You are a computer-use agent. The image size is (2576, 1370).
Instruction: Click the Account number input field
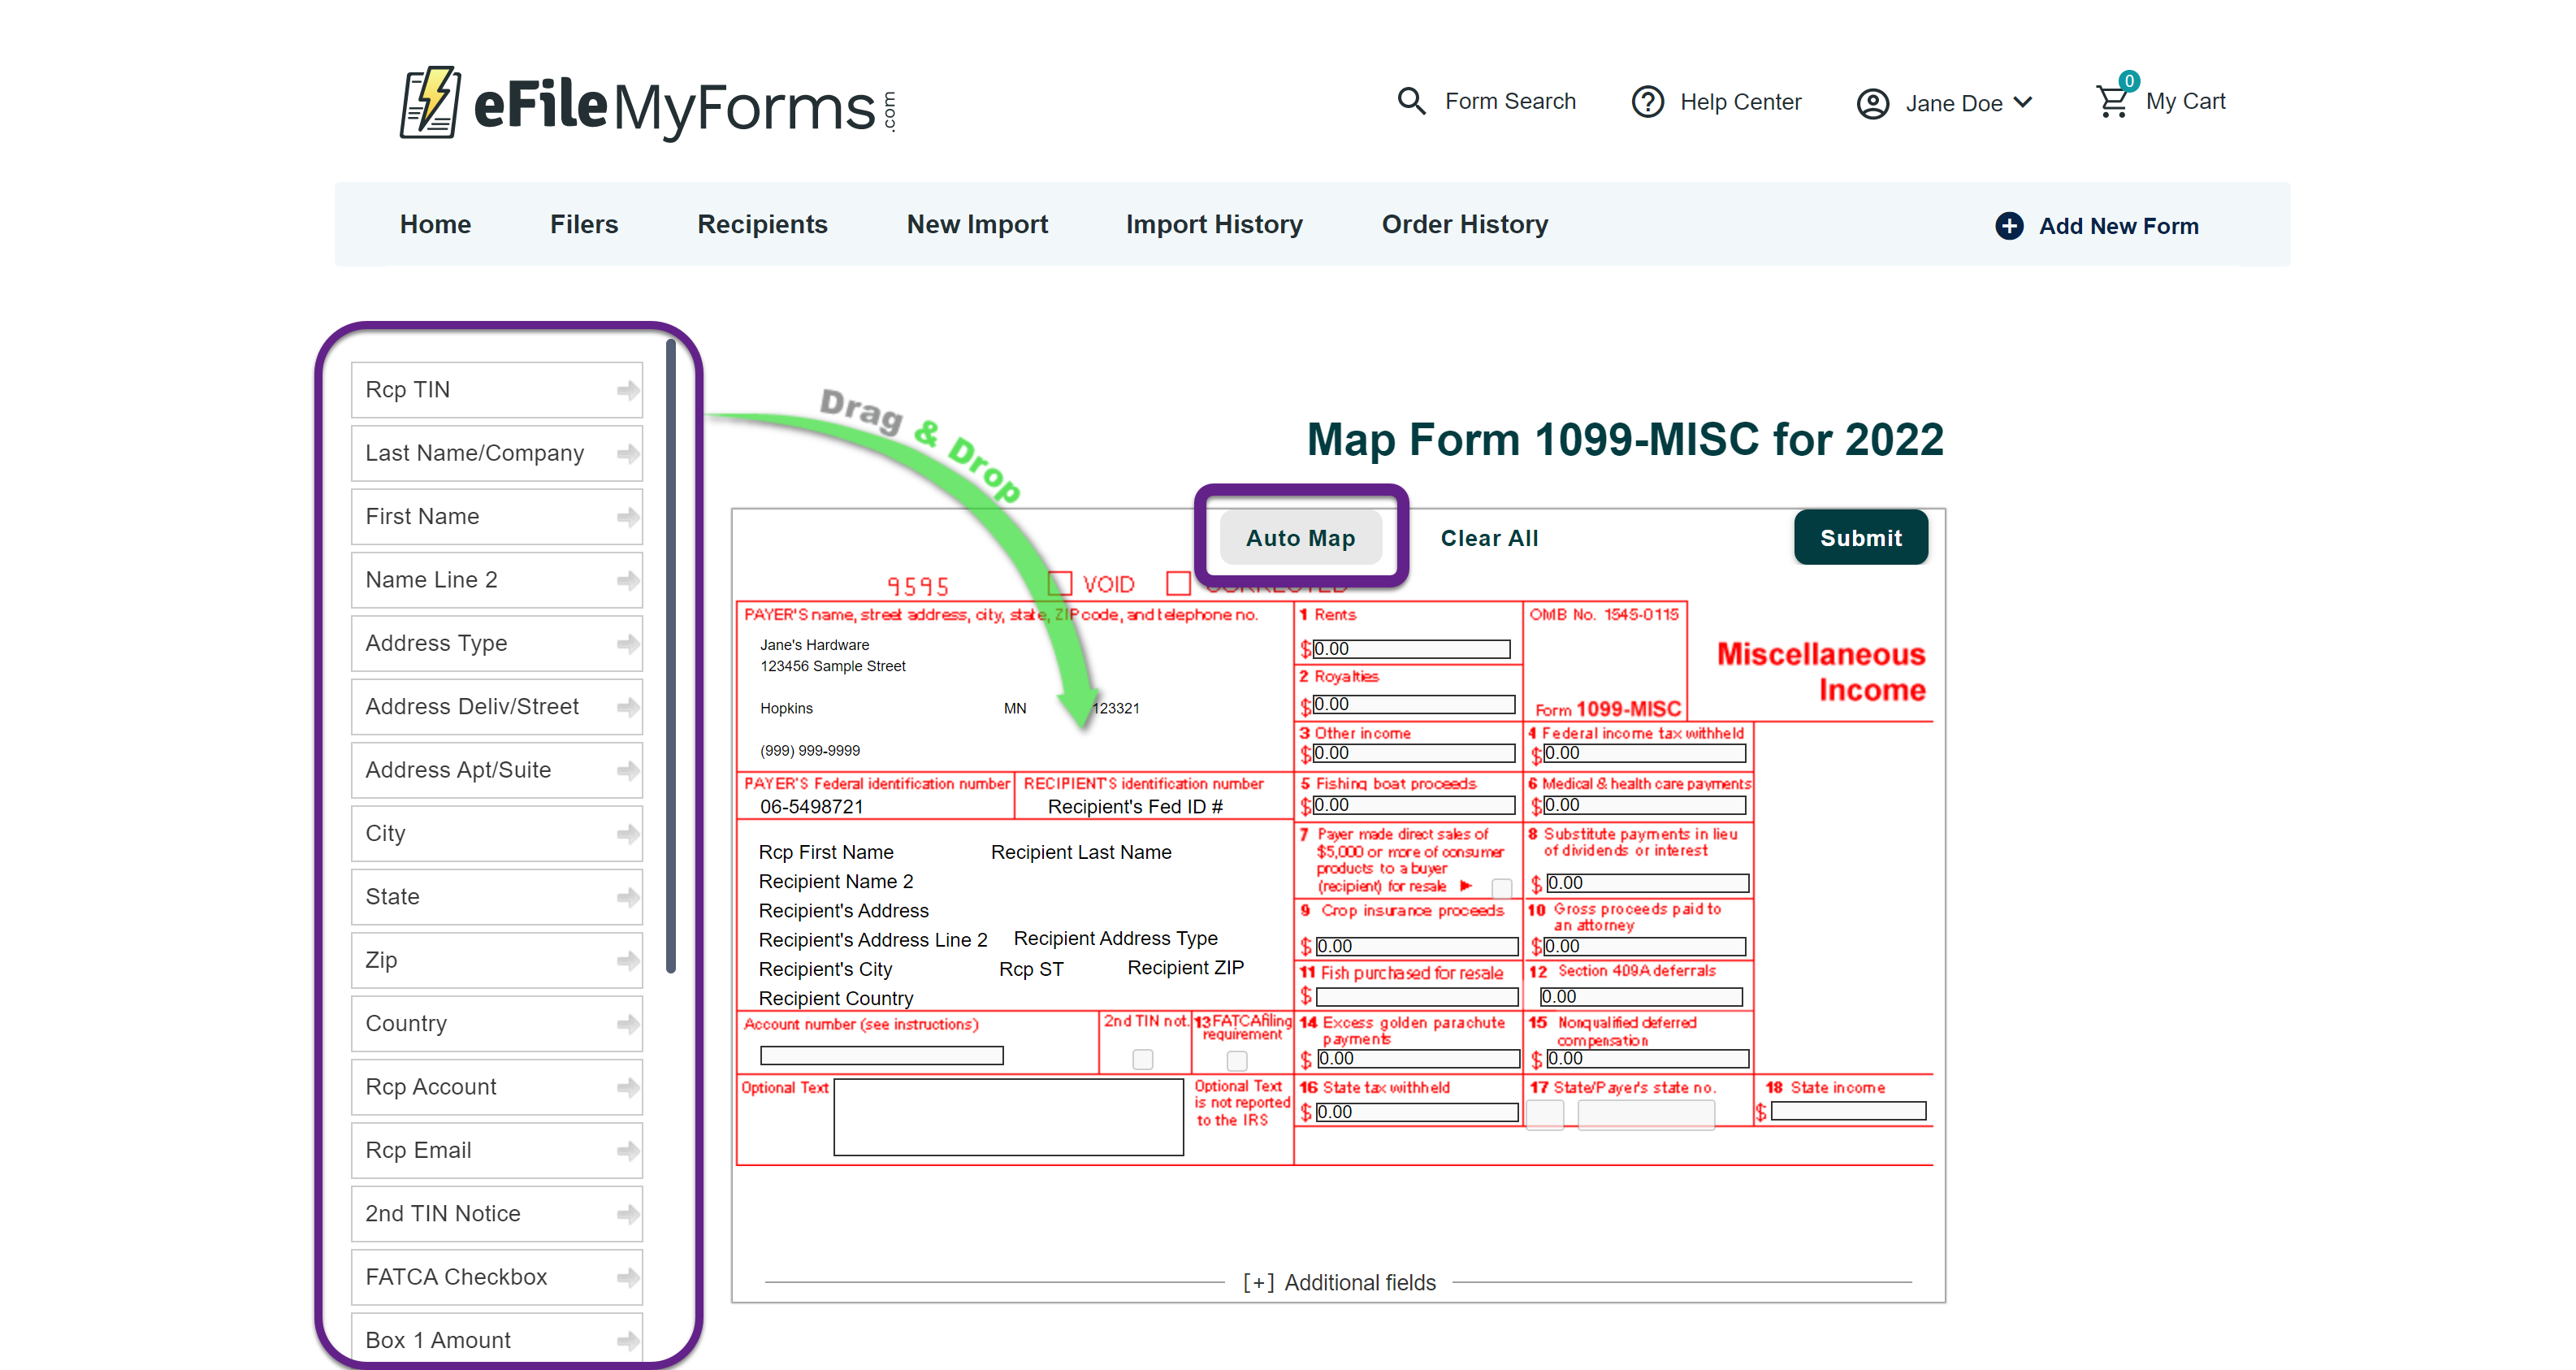click(x=881, y=1056)
